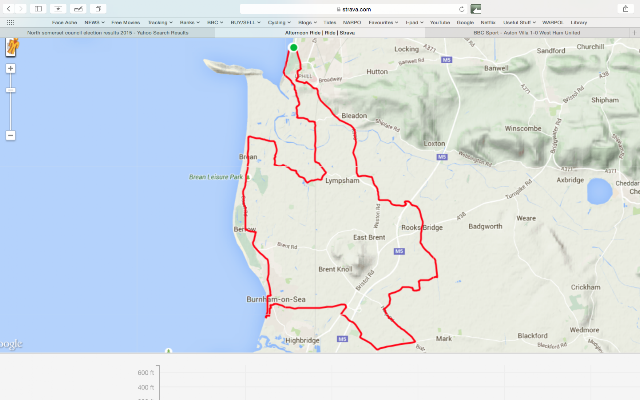The width and height of the screenshot is (640, 400).
Task: Reload the Strava page
Action: pyautogui.click(x=462, y=9)
